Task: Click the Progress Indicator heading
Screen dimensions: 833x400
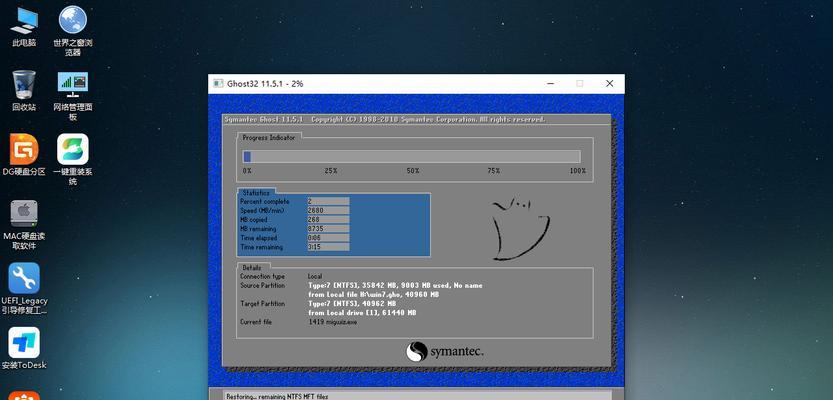Action: pyautogui.click(x=268, y=137)
